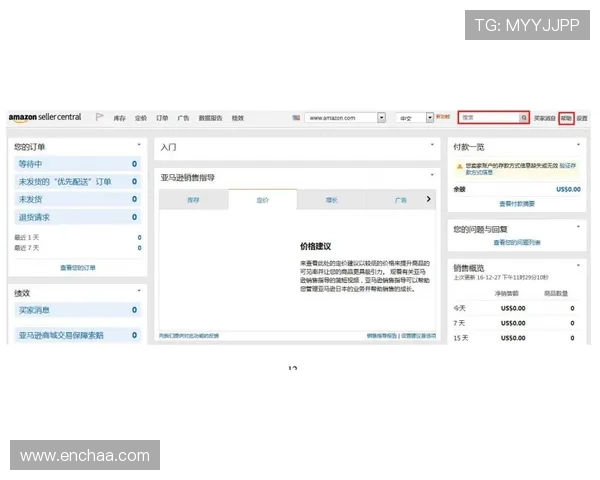The image size is (600, 480).
Task: Collapse the 销售概览 panel arrow
Action: [x=578, y=265]
